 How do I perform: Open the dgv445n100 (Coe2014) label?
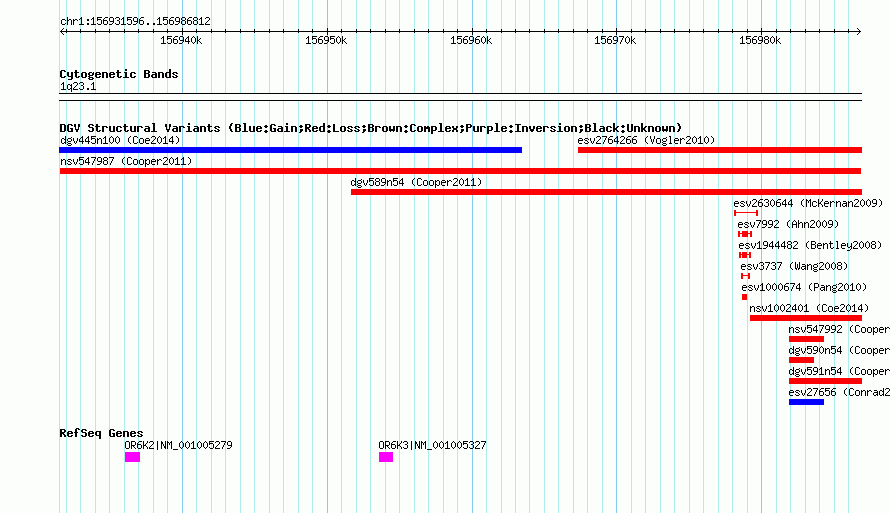click(x=120, y=140)
